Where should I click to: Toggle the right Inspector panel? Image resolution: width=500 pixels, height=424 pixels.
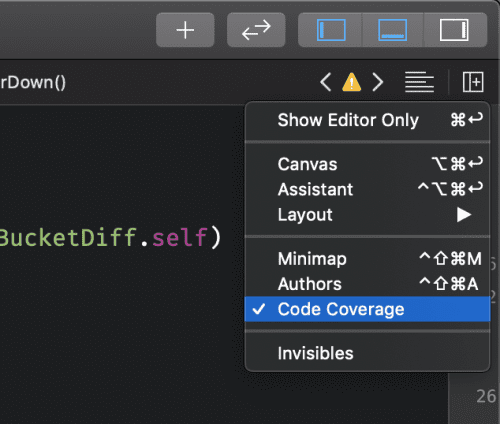coord(454,30)
